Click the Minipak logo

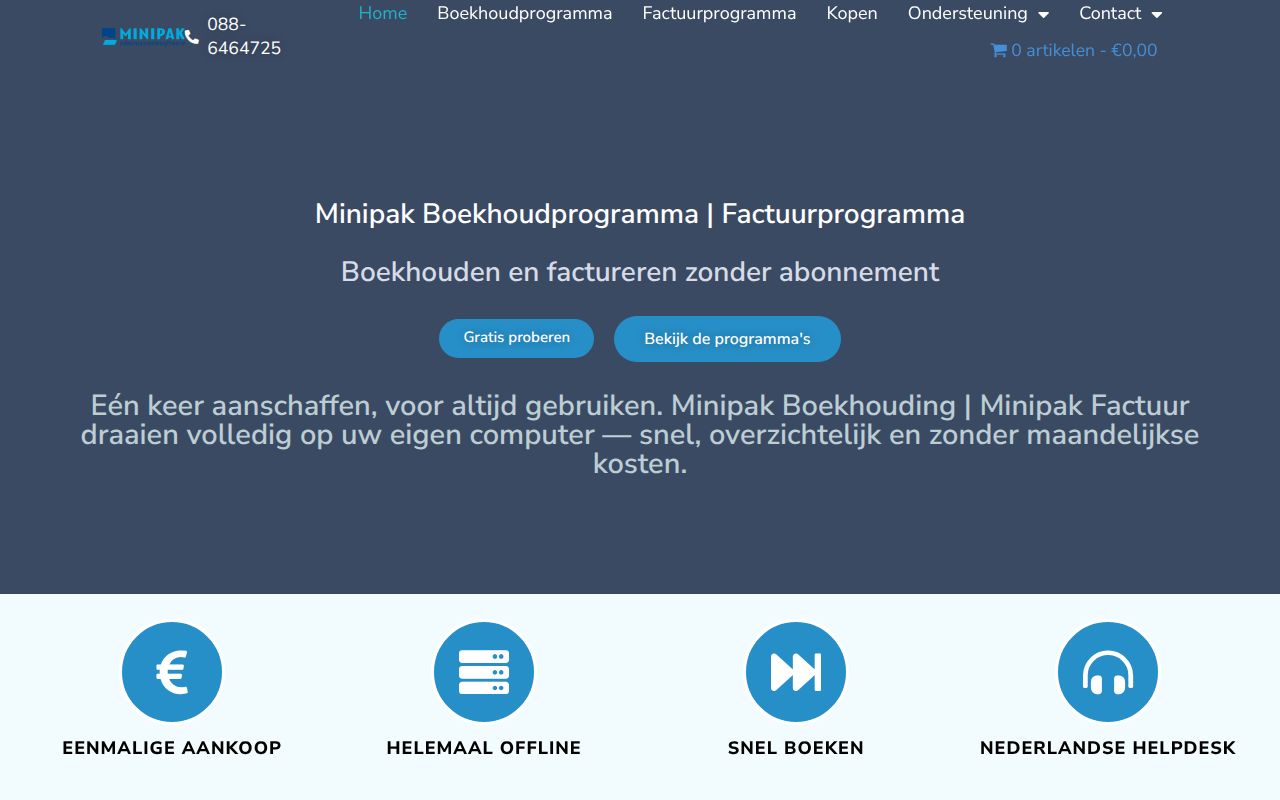click(143, 37)
